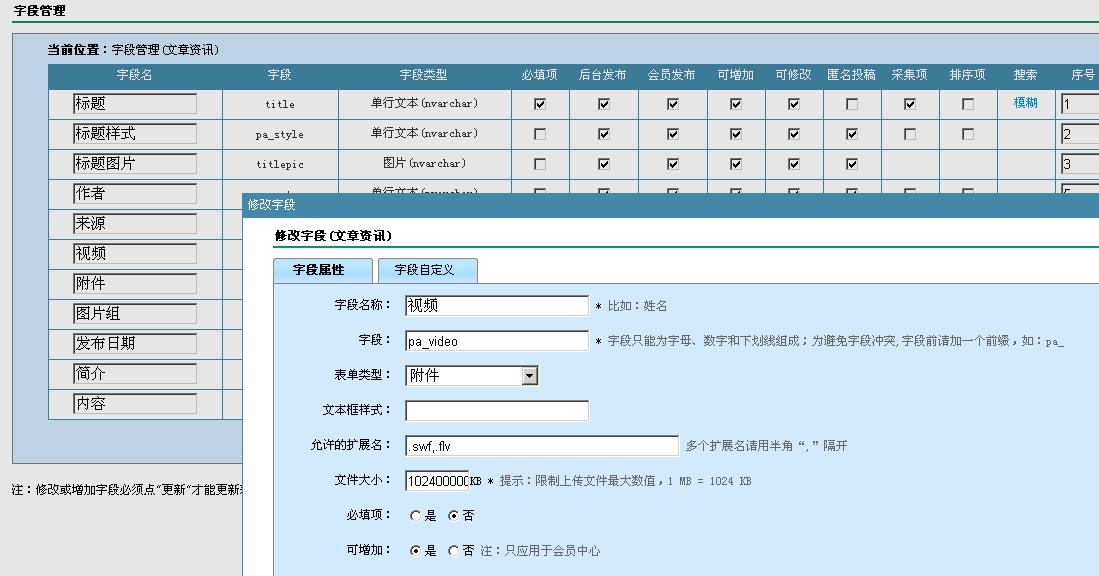Toggle 会员发布 checkbox in titlepic row
This screenshot has width=1099, height=576.
point(672,164)
